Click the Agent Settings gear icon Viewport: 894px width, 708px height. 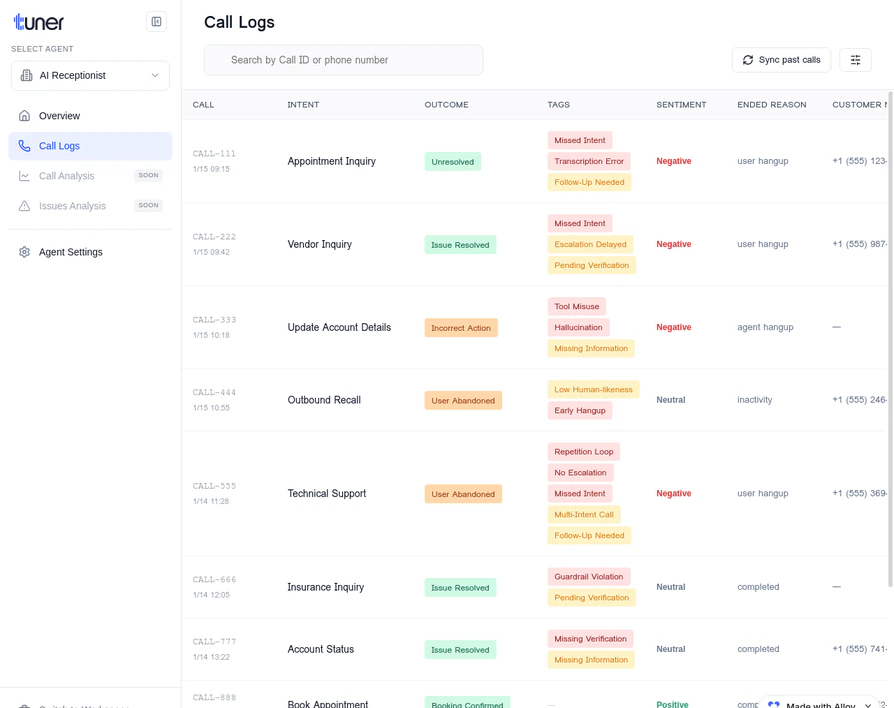(x=24, y=252)
